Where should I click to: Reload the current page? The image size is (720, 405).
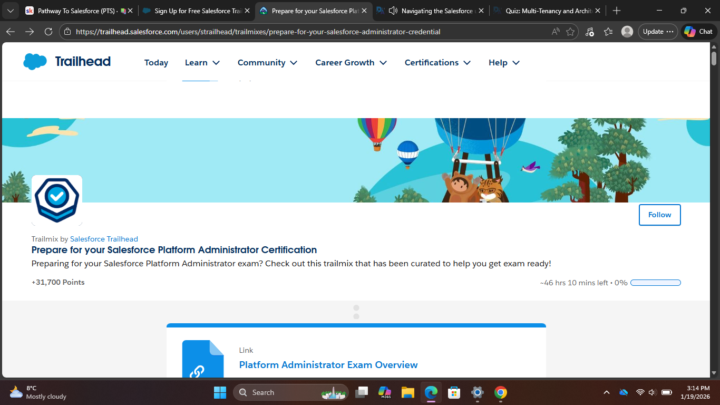click(x=48, y=32)
